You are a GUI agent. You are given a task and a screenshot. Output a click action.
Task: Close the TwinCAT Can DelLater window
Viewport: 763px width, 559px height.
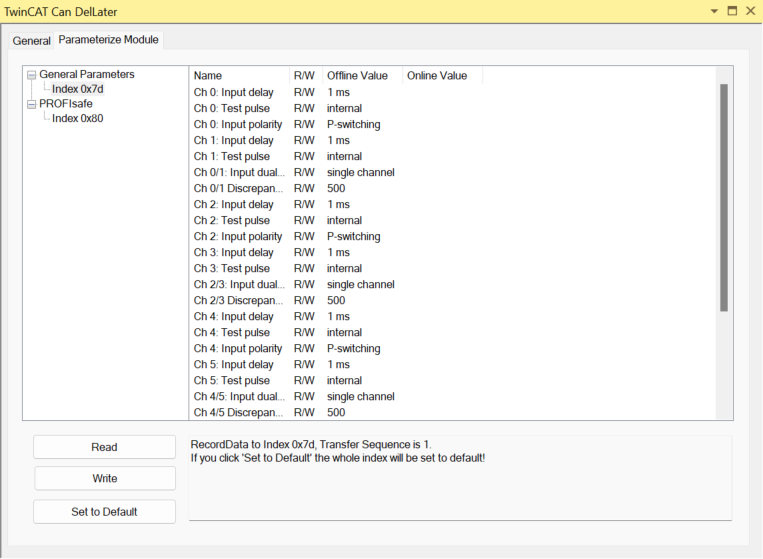pos(750,11)
